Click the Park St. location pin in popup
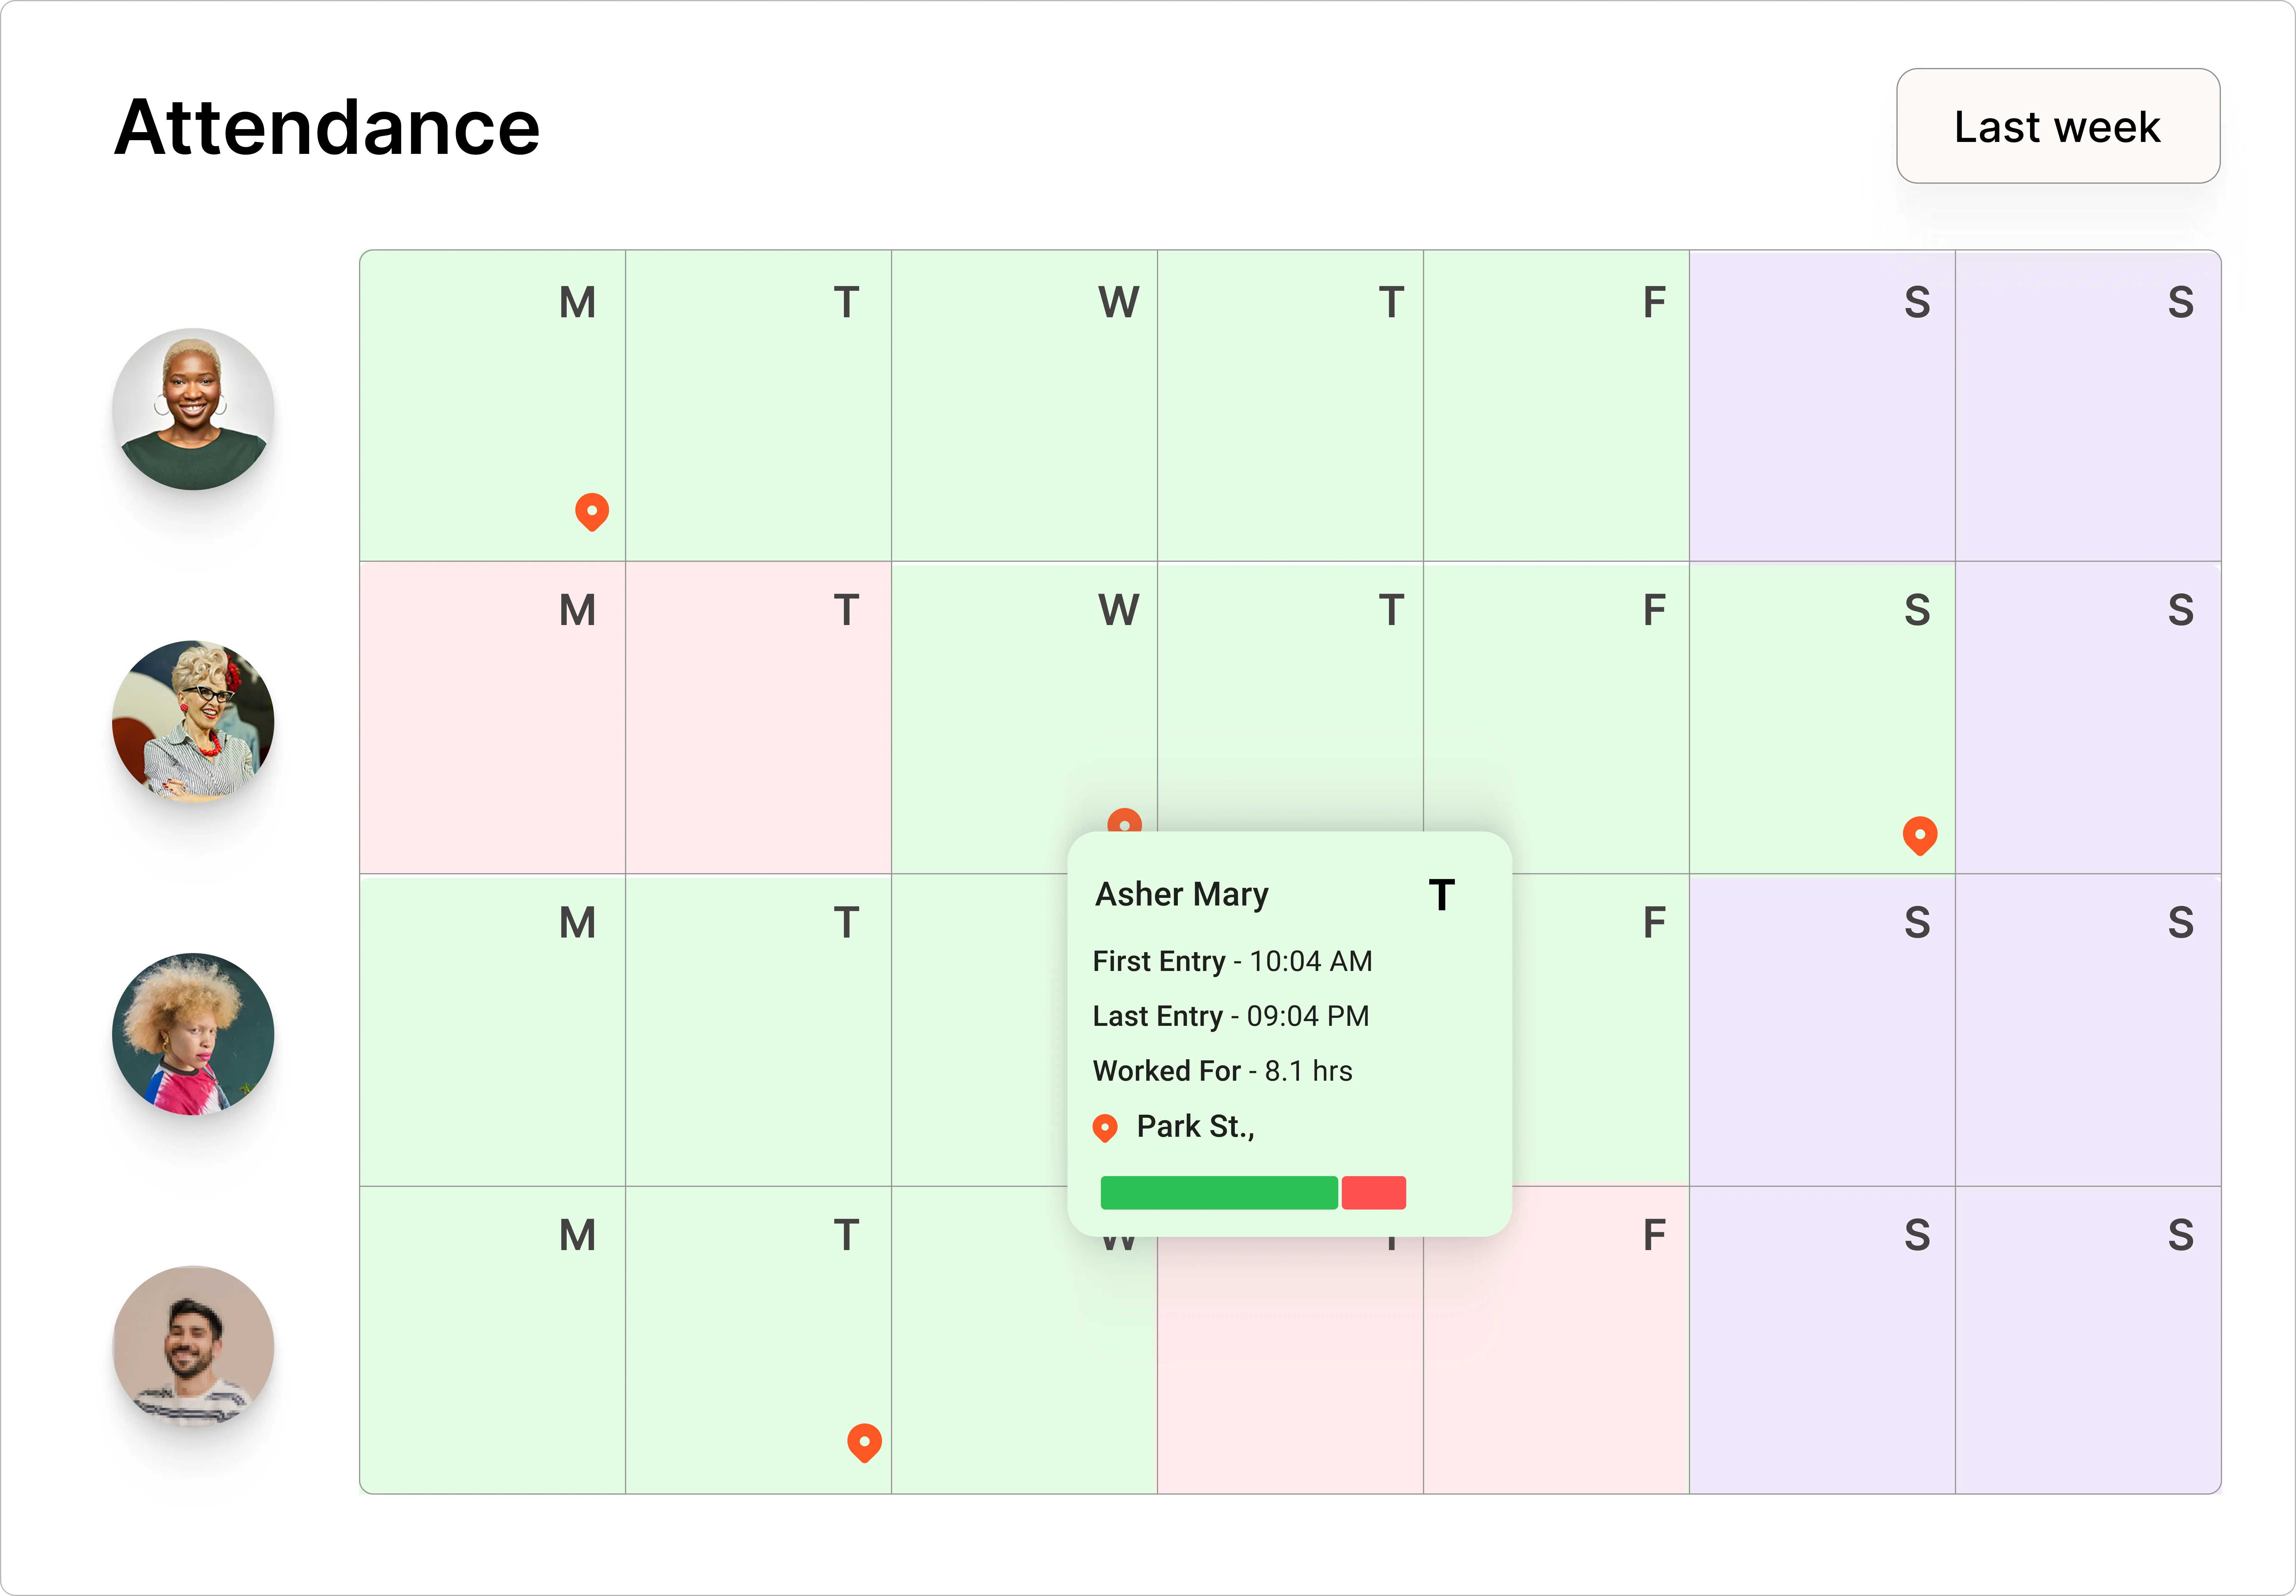Screen dimensions: 2296x1596 tap(1105, 1128)
